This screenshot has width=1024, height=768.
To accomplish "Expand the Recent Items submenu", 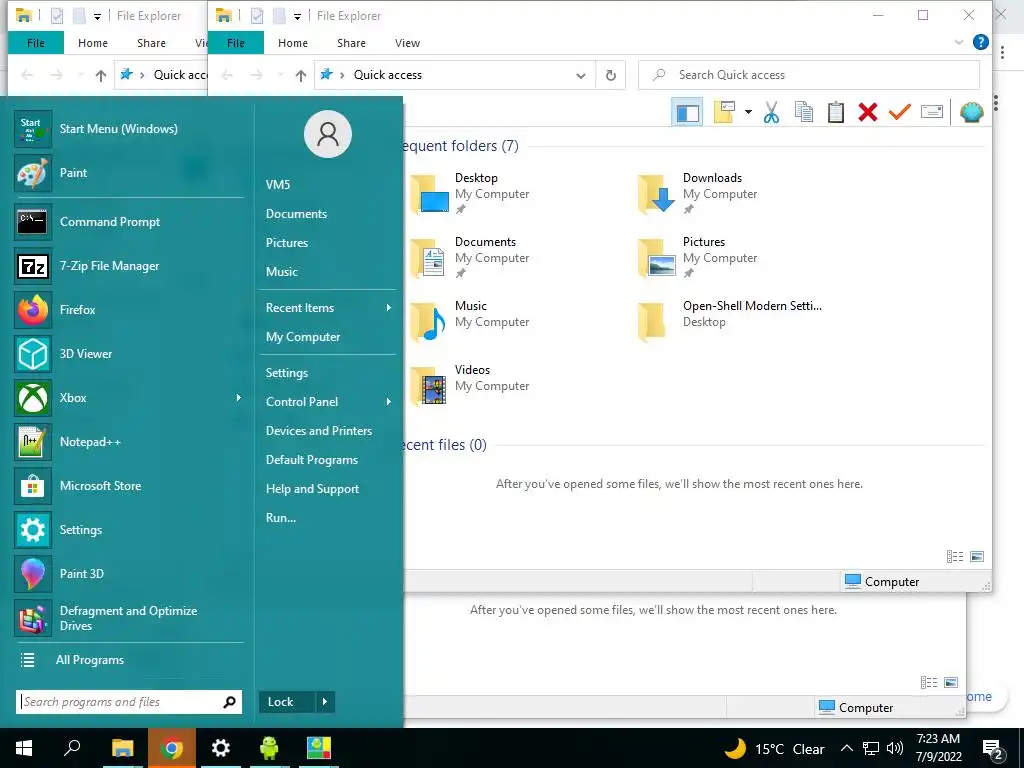I will 328,308.
